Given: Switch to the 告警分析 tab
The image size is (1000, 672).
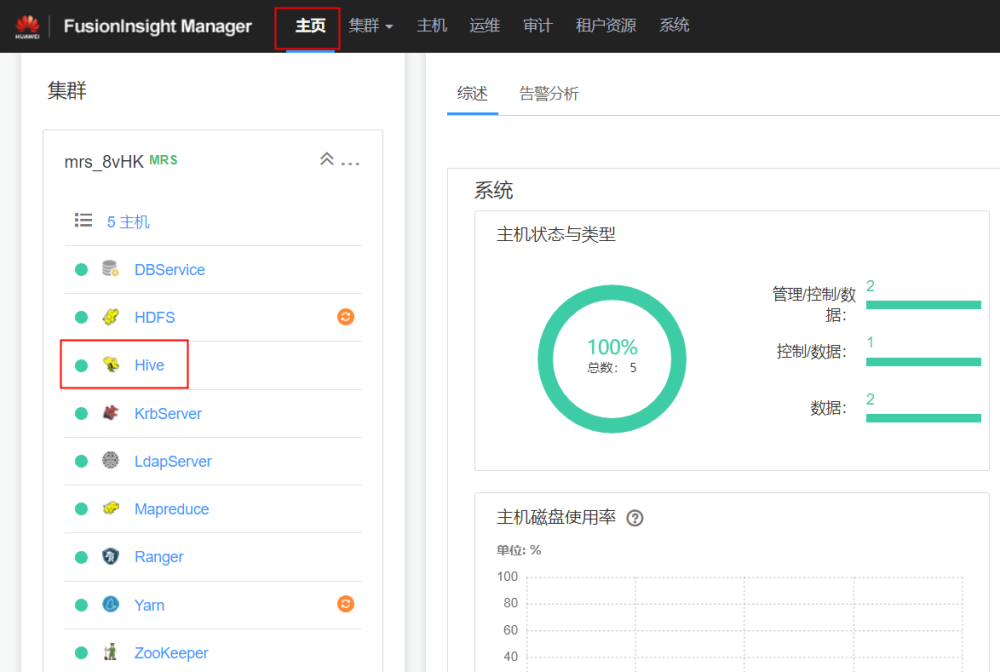Looking at the screenshot, I should (x=549, y=94).
